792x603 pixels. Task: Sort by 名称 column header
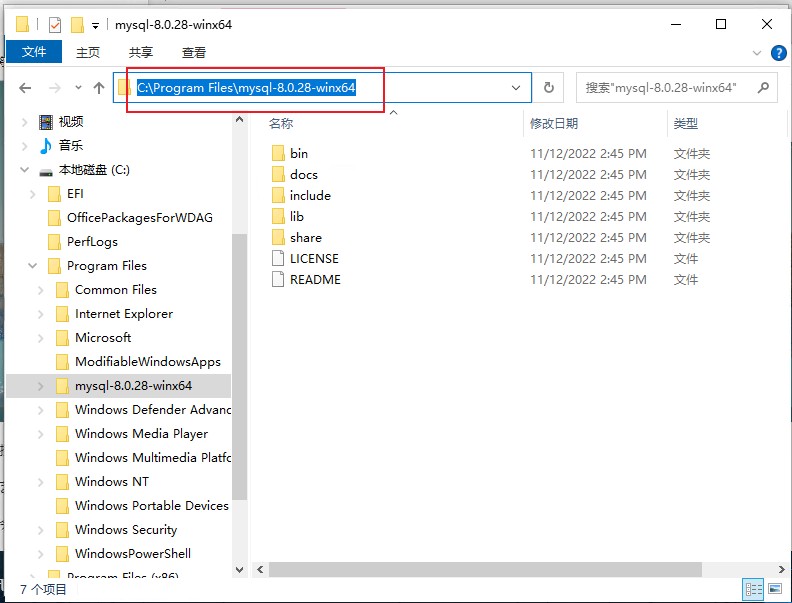point(281,123)
